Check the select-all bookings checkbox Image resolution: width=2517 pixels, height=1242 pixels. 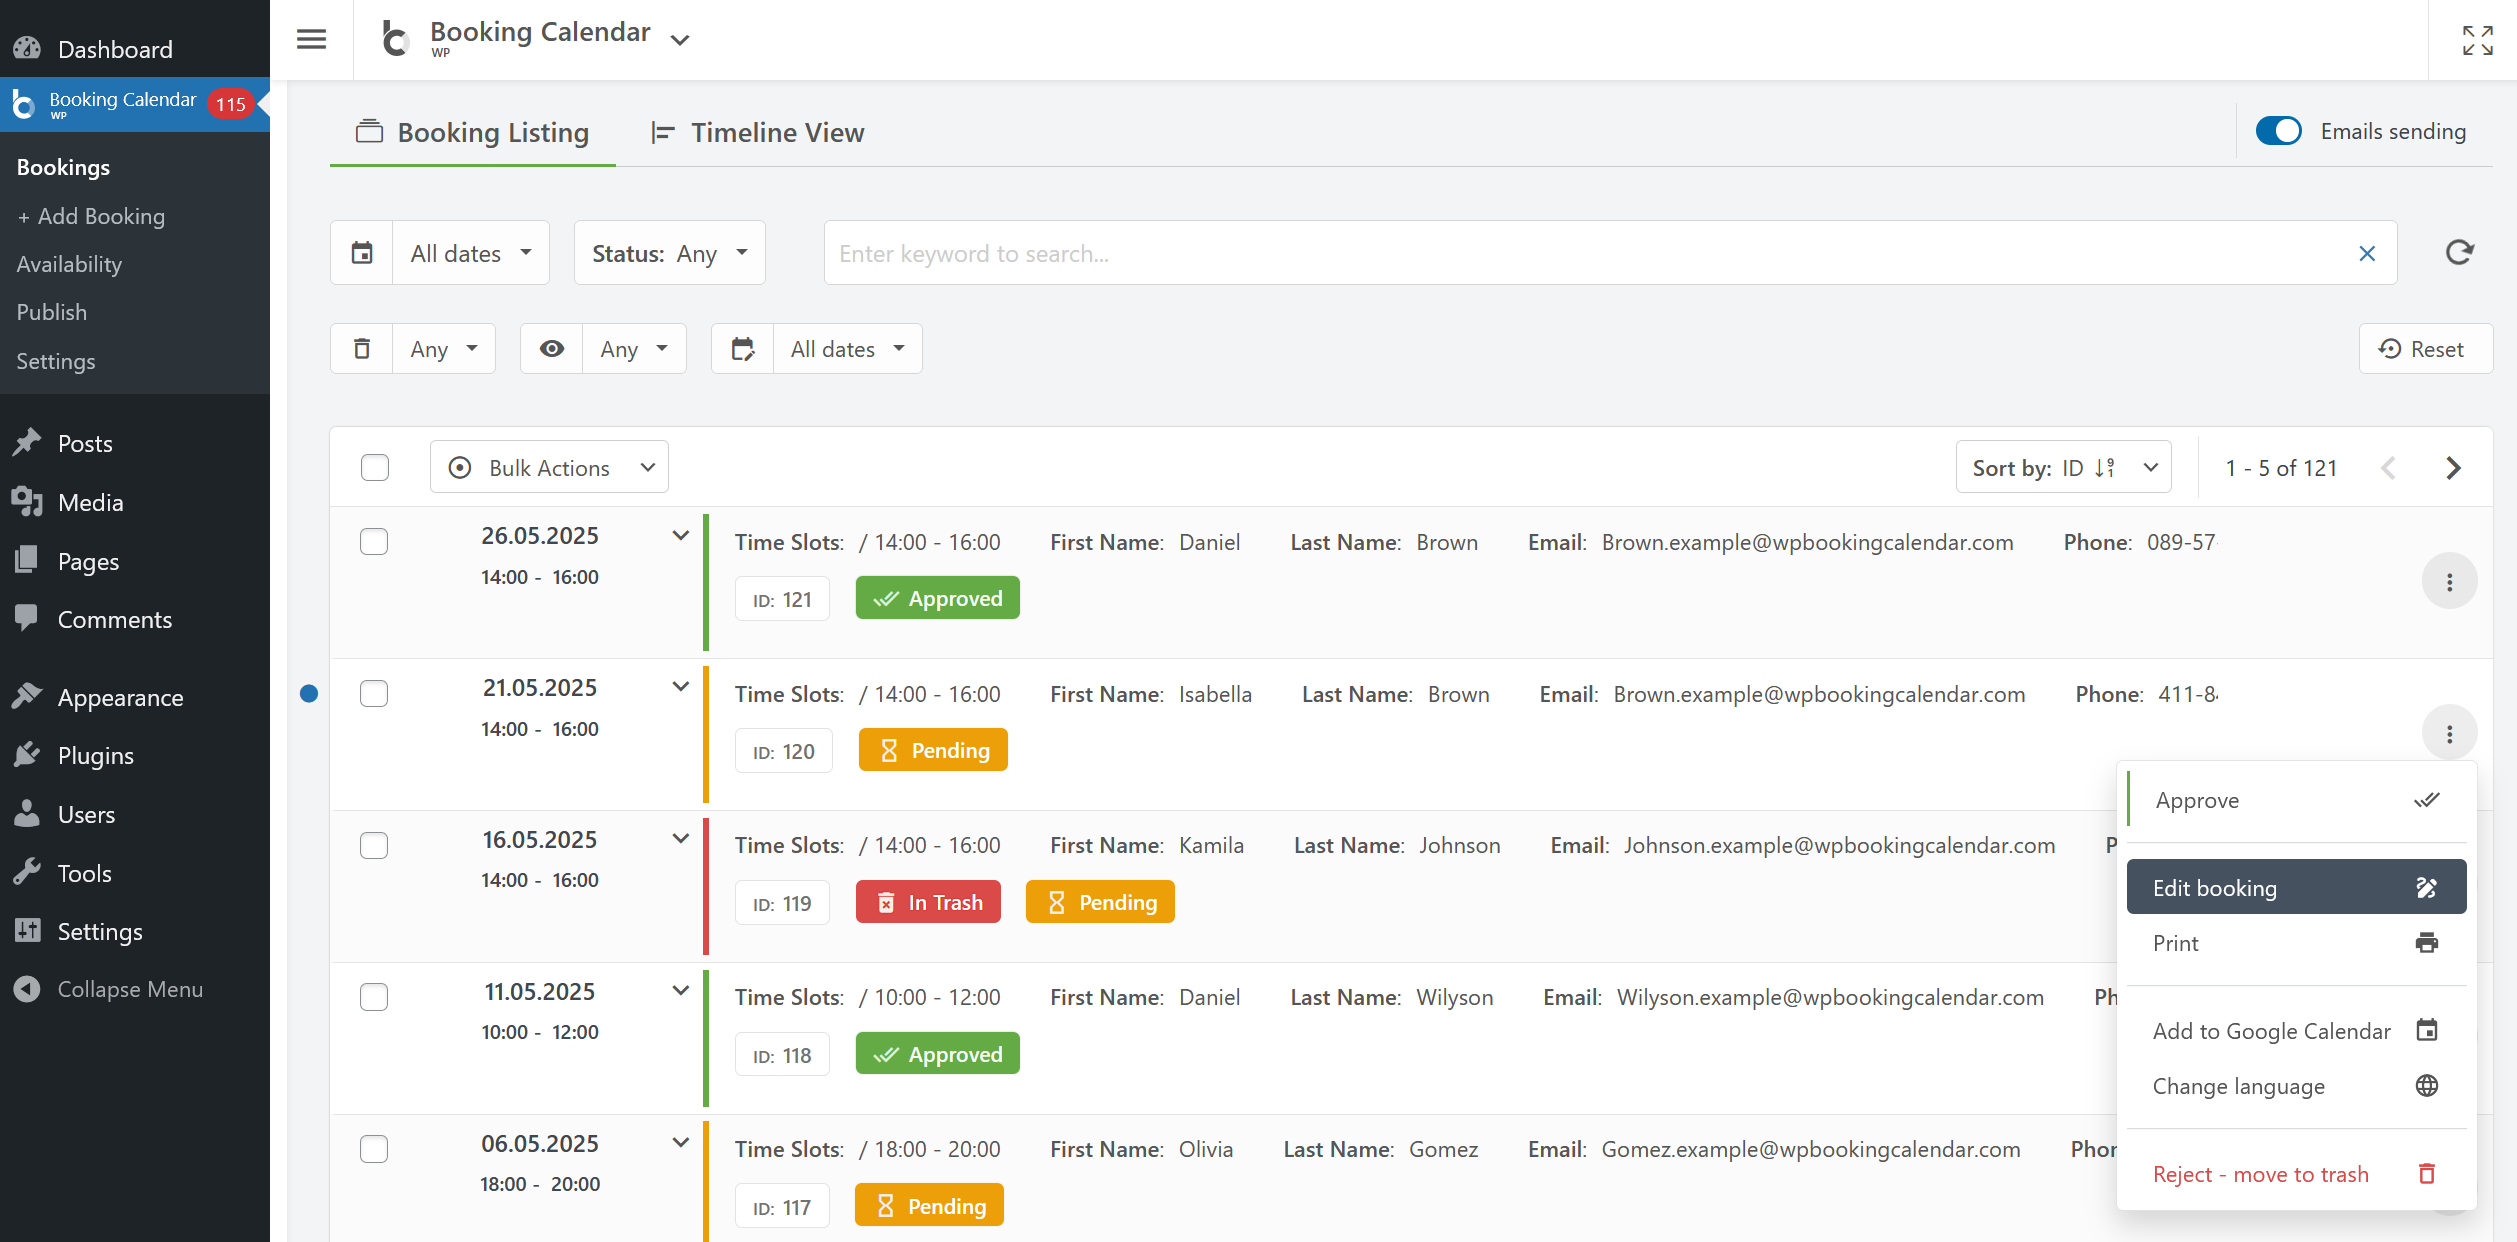(x=375, y=468)
